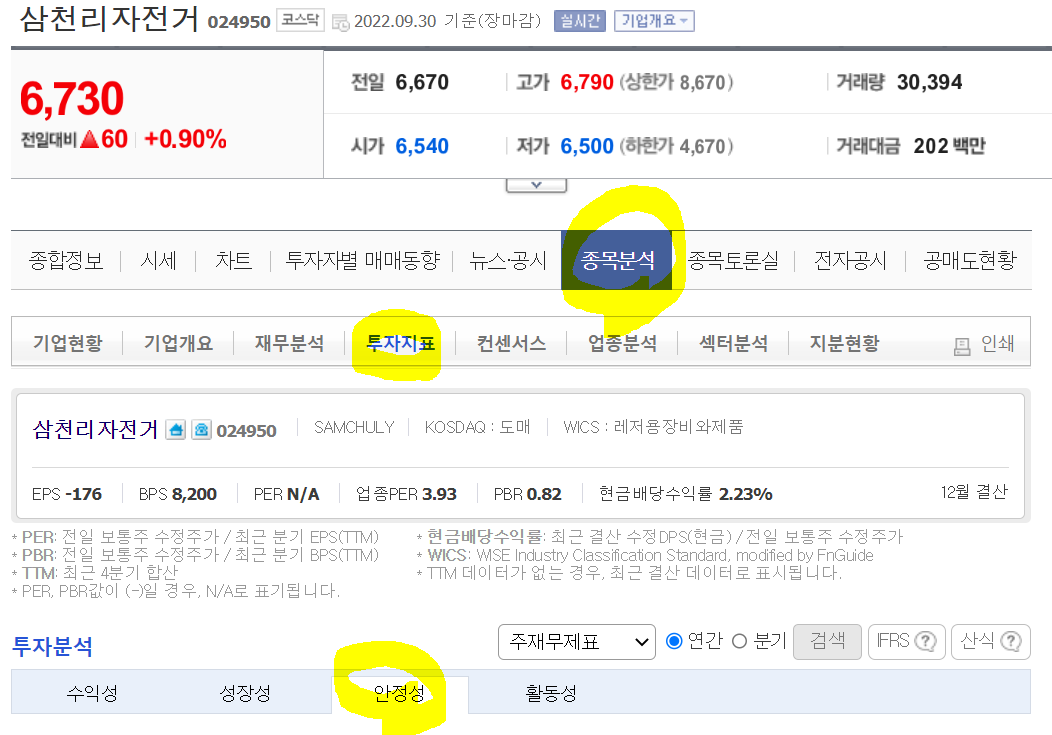Select the 분기 radio button
Screen dimensions: 1052x735
point(739,641)
